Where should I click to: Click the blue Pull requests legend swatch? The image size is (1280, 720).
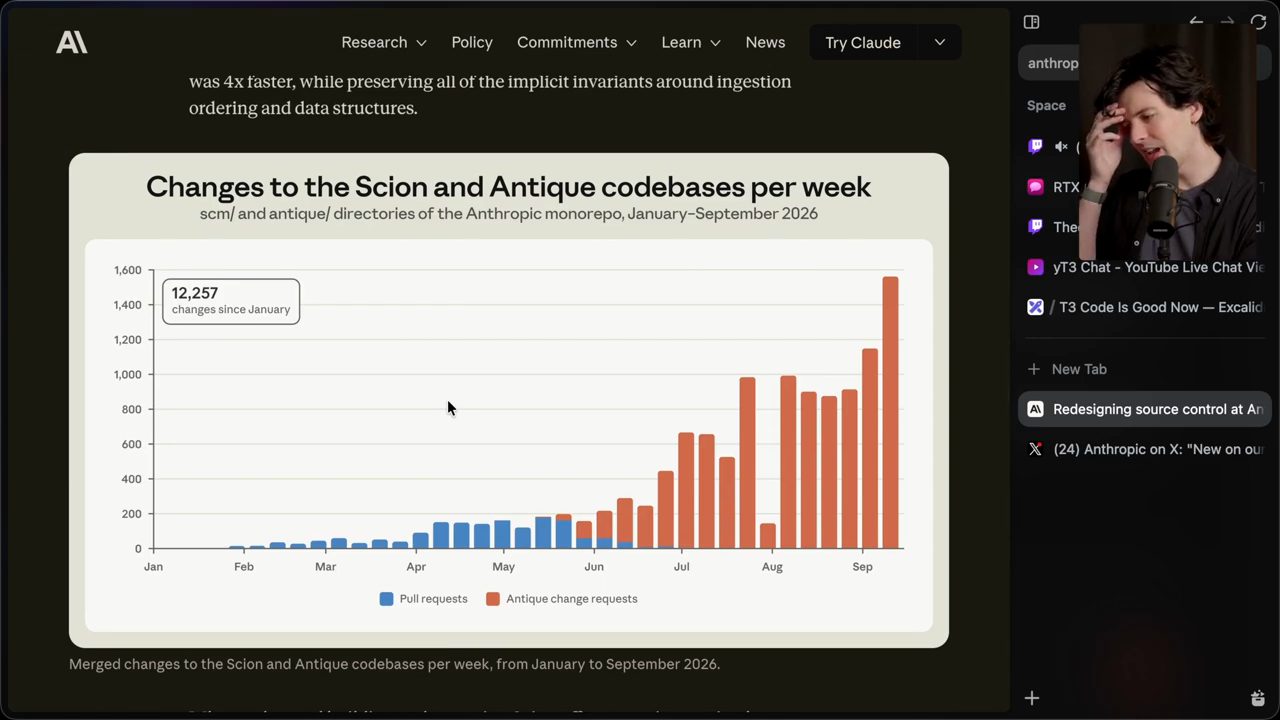pos(386,599)
